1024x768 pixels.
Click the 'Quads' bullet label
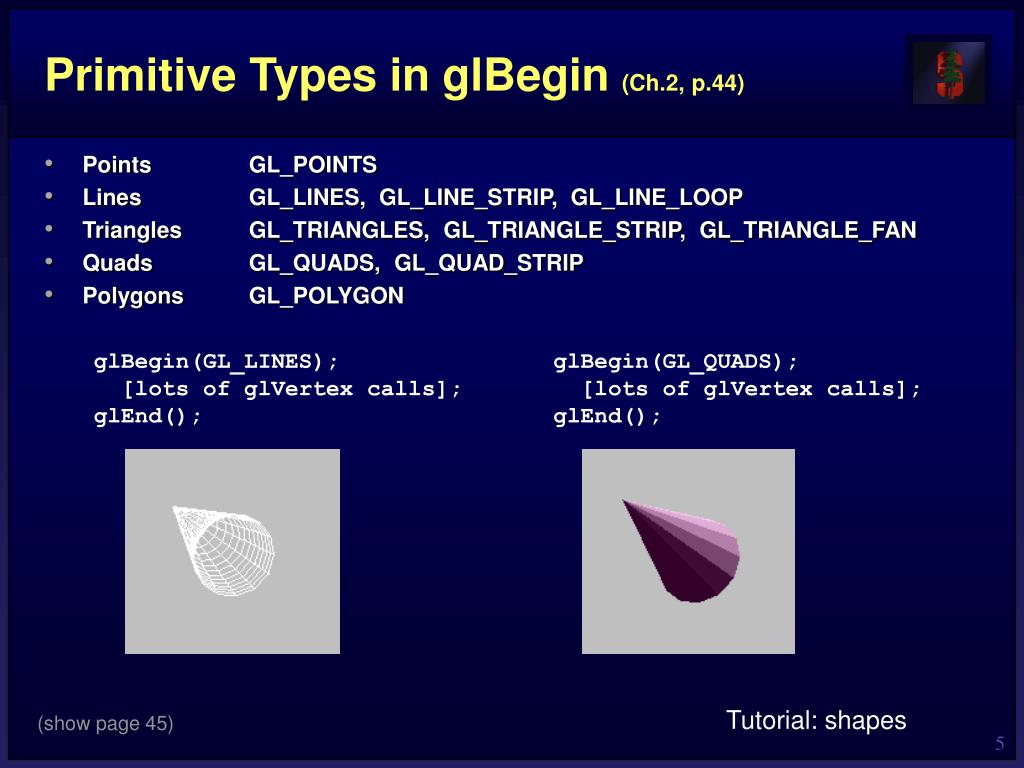click(118, 263)
